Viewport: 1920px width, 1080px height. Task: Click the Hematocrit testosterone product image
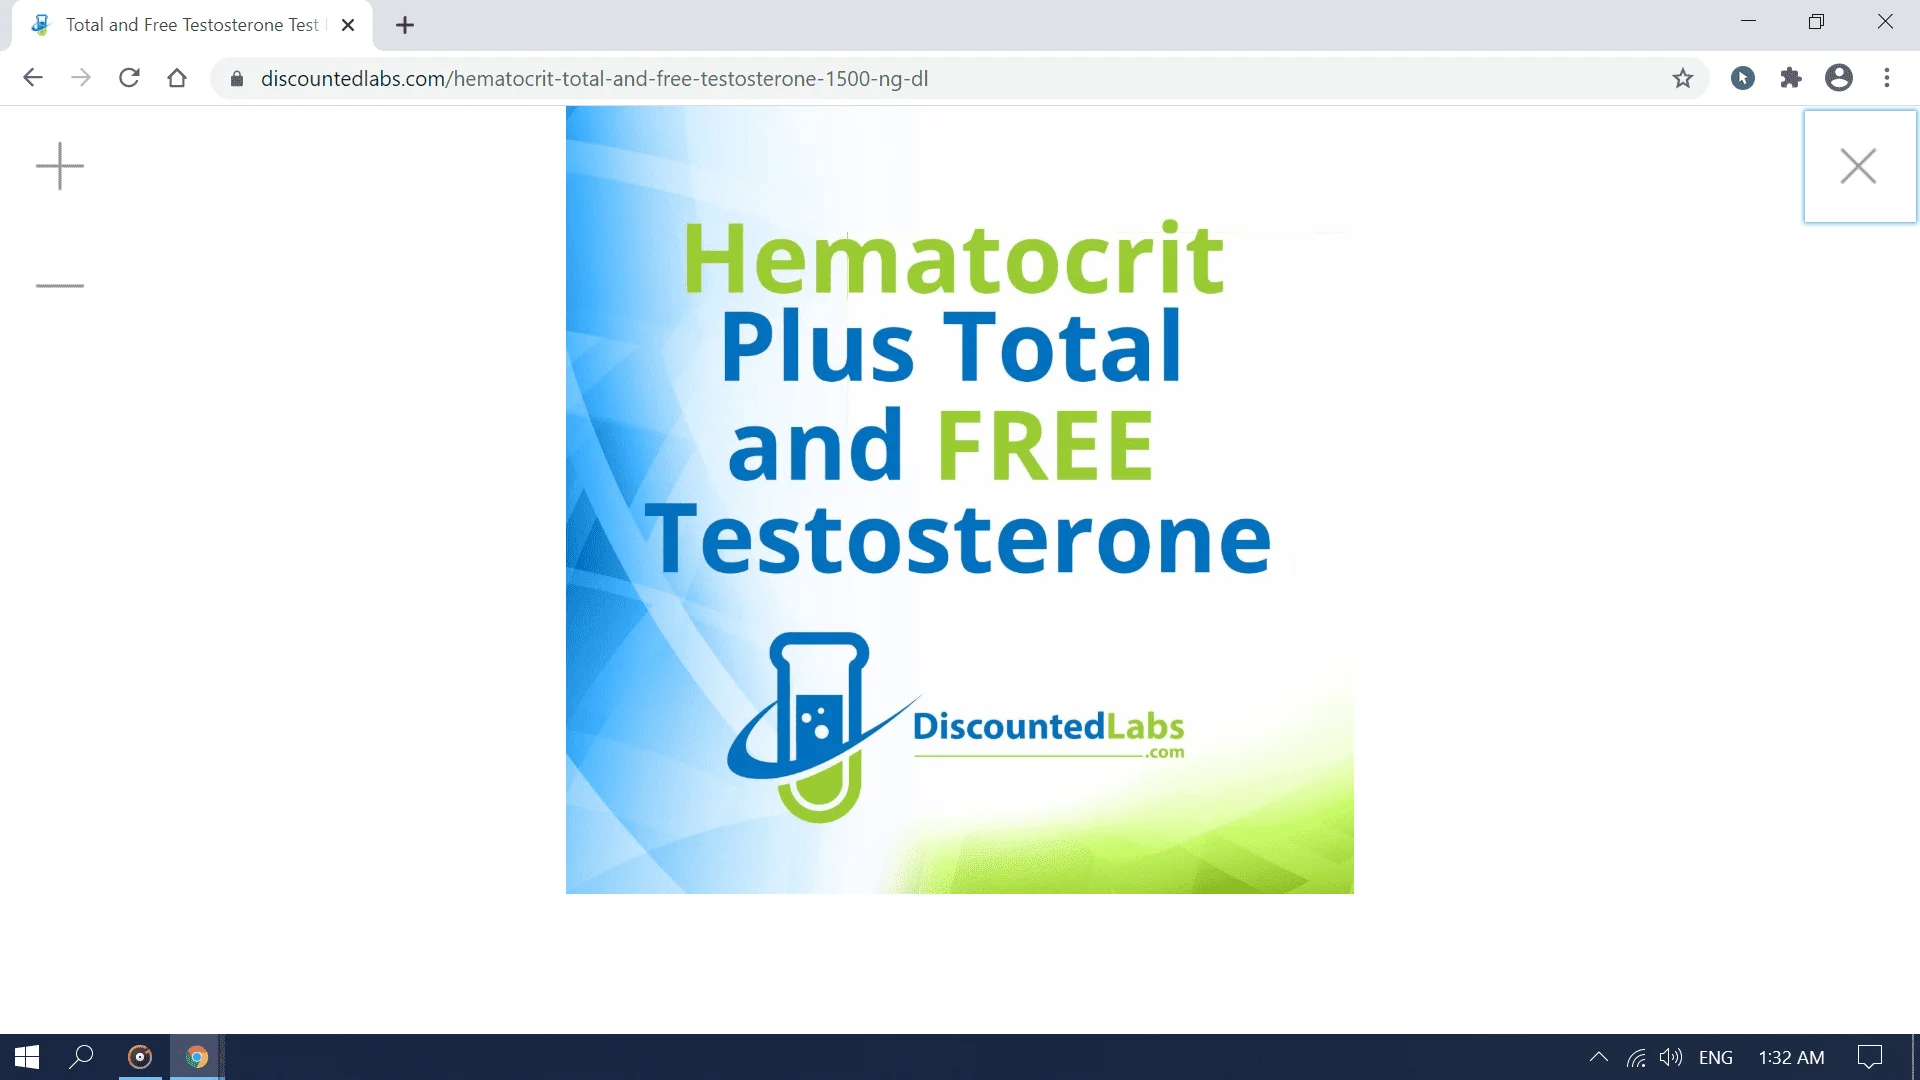pos(960,500)
